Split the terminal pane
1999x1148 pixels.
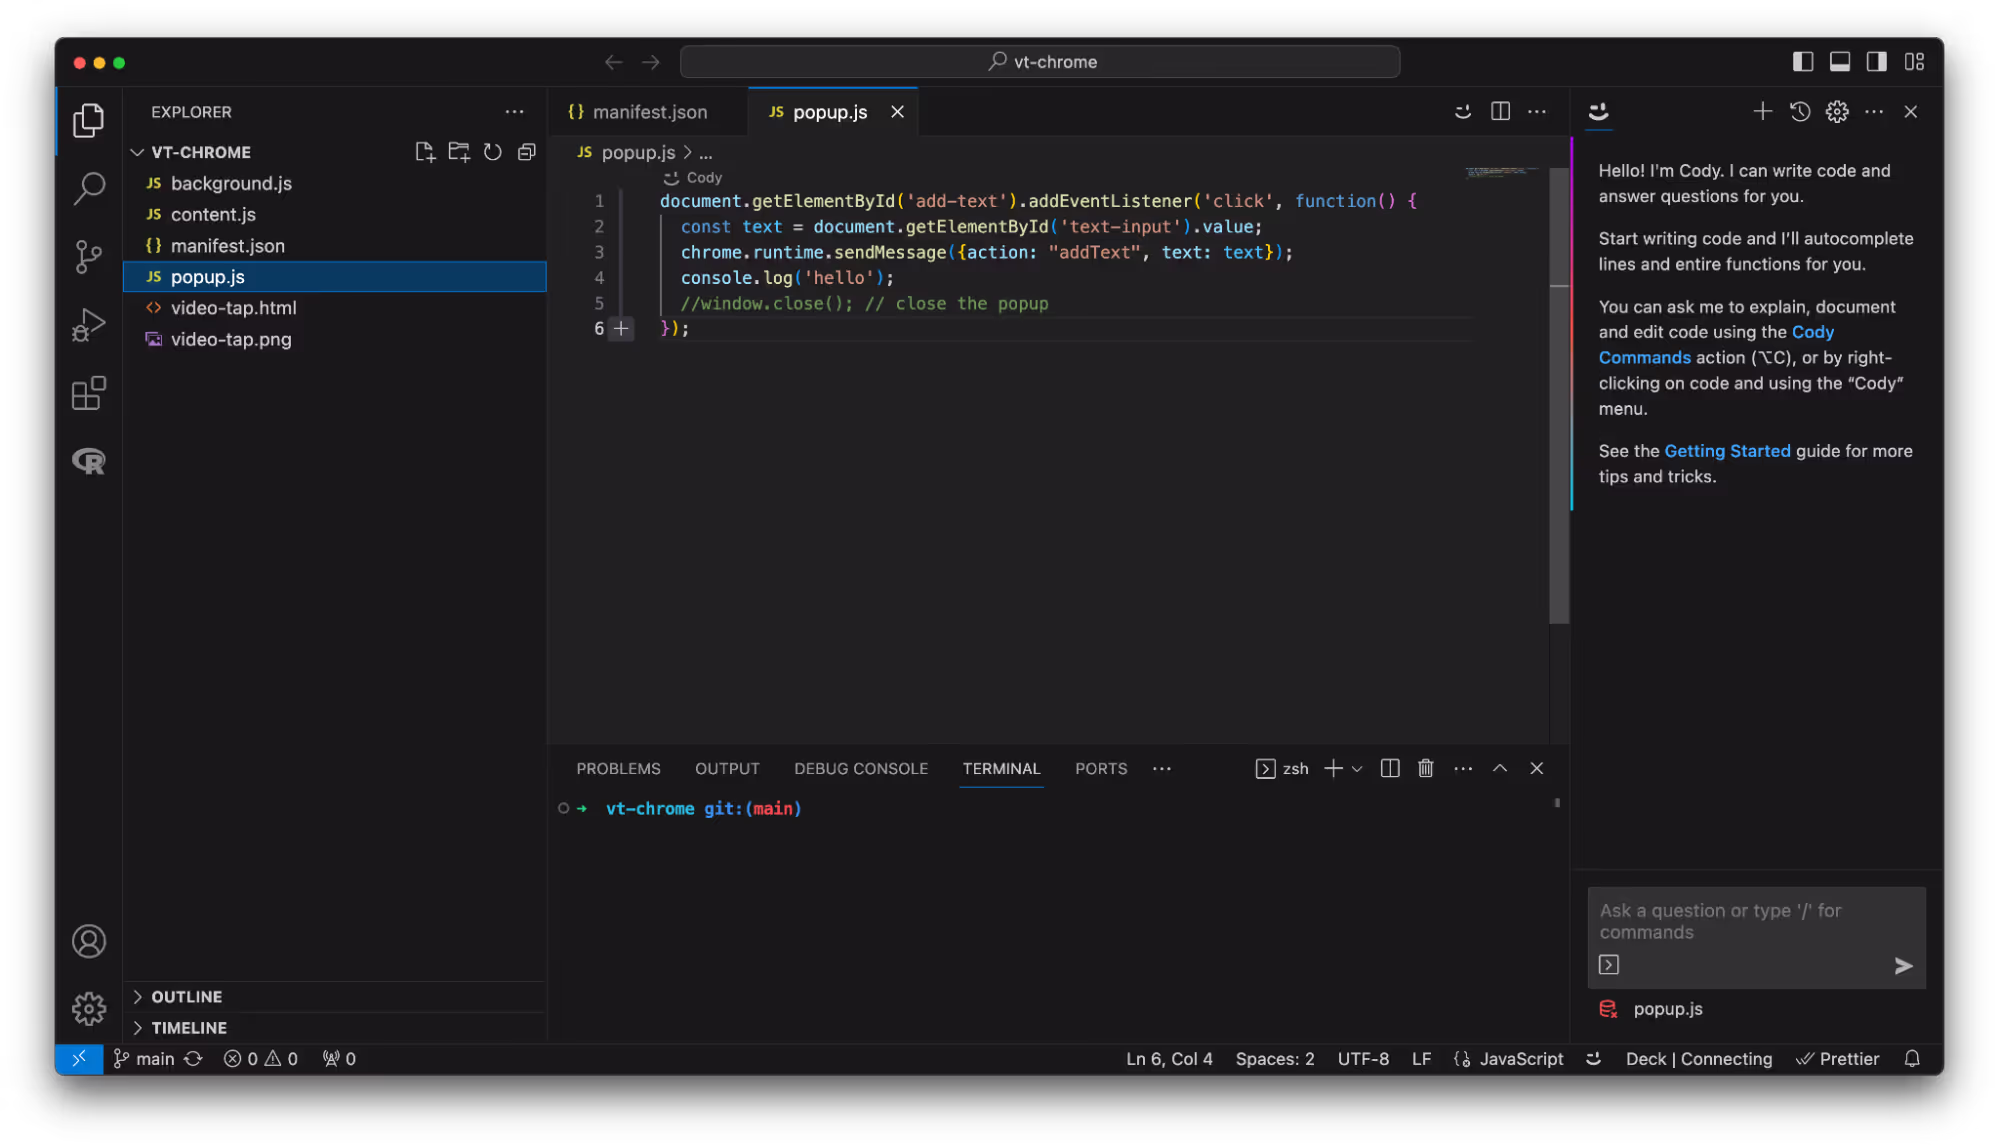pyautogui.click(x=1390, y=768)
